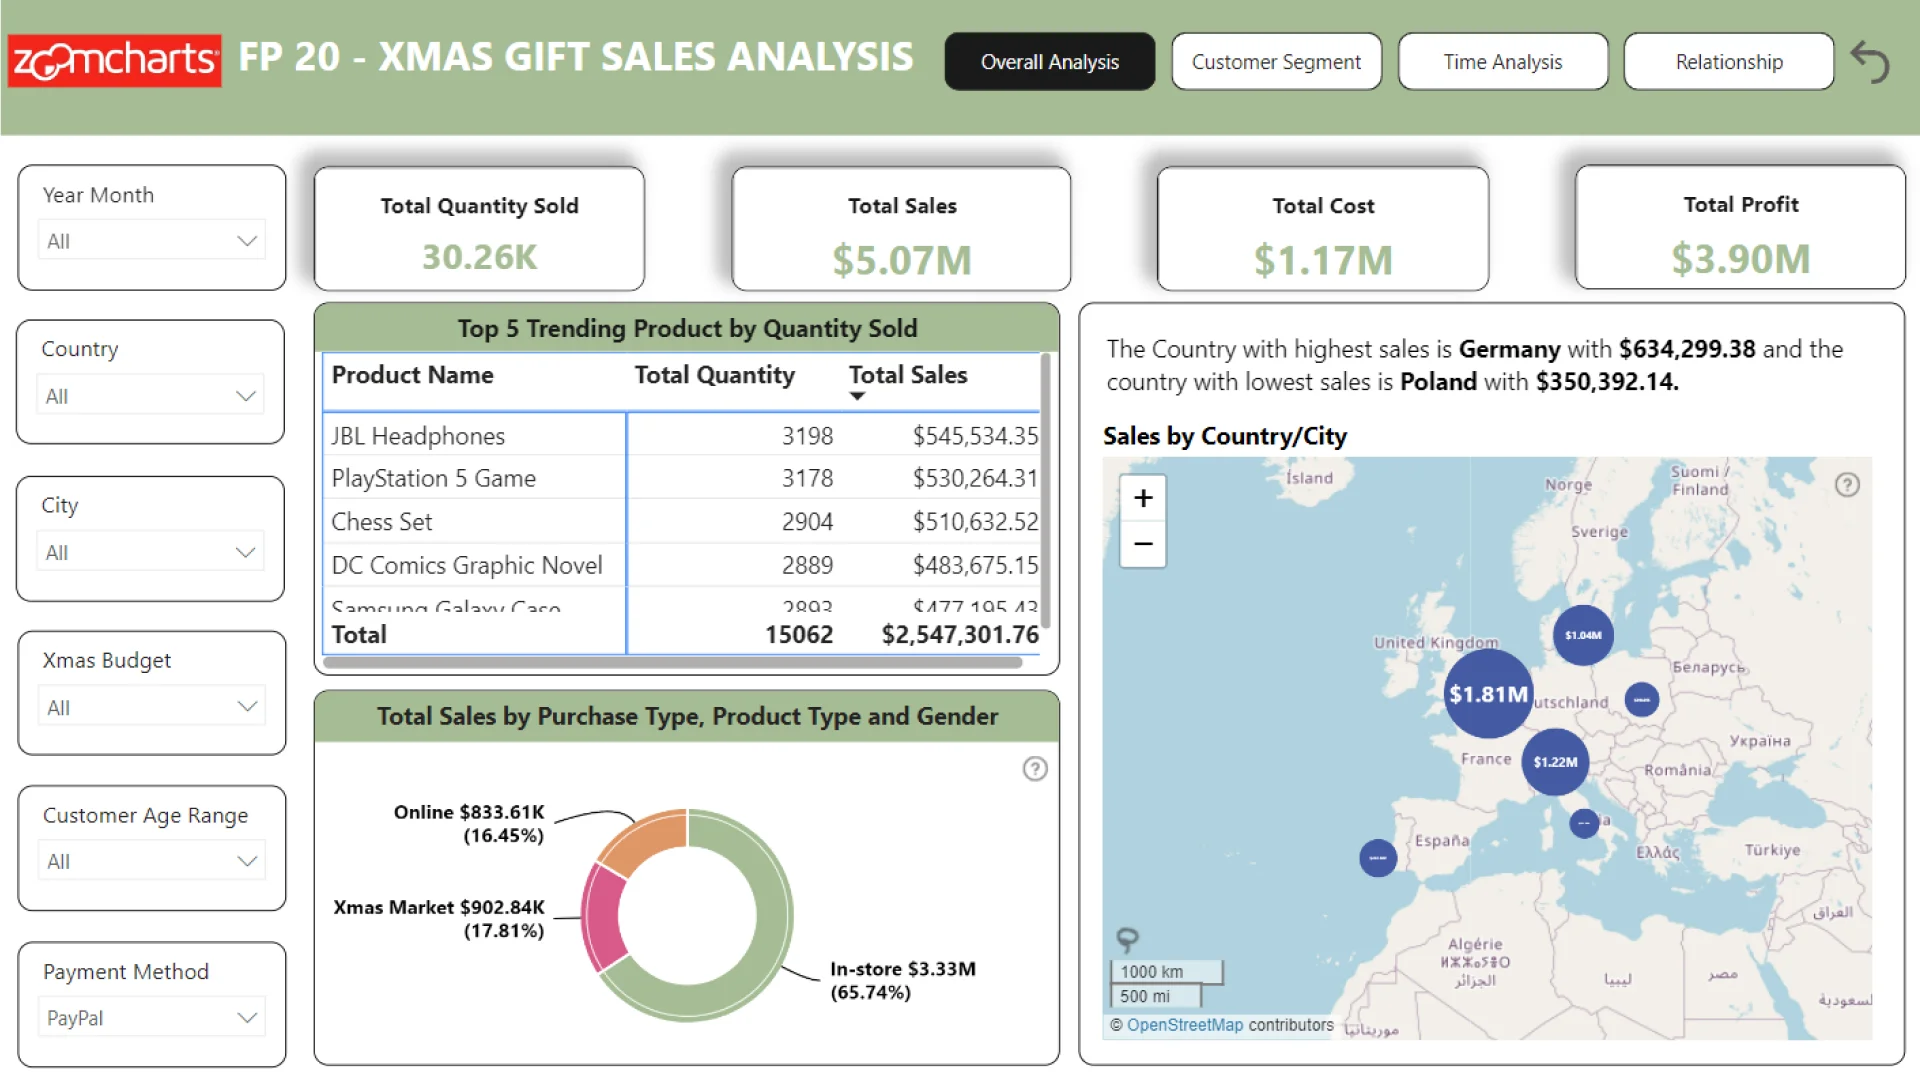Click the Total Profit $3.90M card
The width and height of the screenshot is (1920, 1080).
[x=1740, y=228]
